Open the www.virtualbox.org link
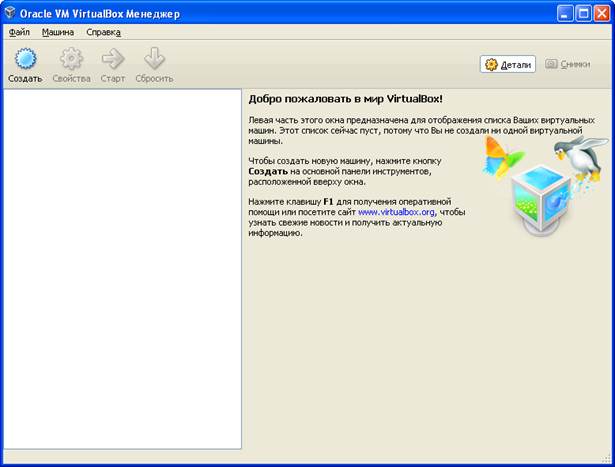Screen dimensions: 615x467 (x=396, y=212)
